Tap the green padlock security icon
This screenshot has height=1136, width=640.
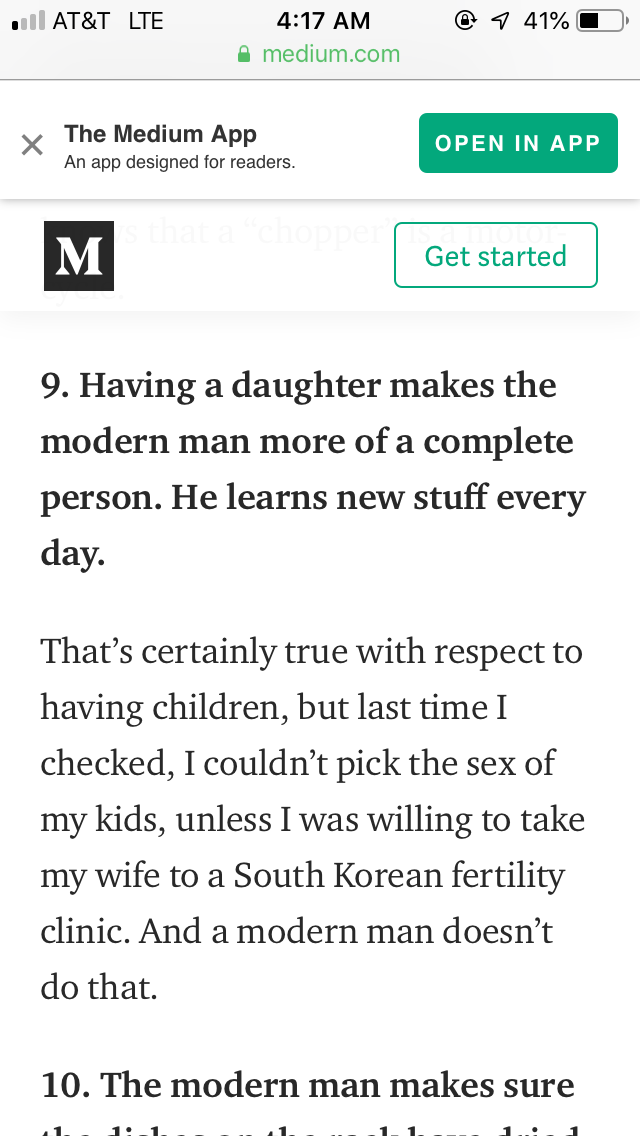[x=244, y=54]
